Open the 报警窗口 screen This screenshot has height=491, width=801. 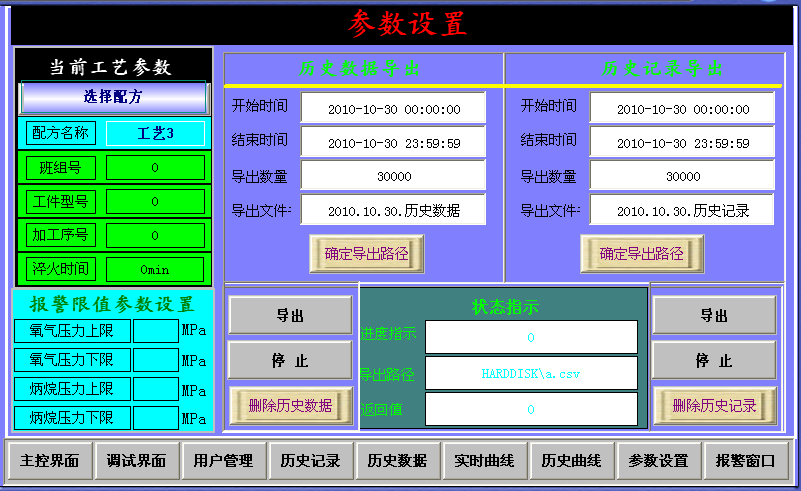pos(745,461)
